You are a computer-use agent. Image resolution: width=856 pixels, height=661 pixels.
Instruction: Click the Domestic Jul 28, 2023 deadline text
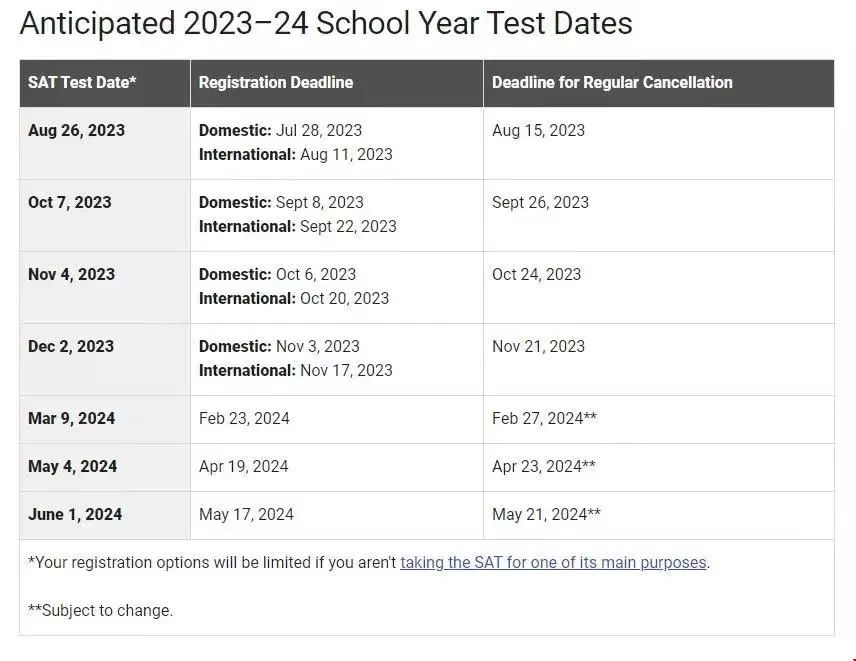point(280,130)
